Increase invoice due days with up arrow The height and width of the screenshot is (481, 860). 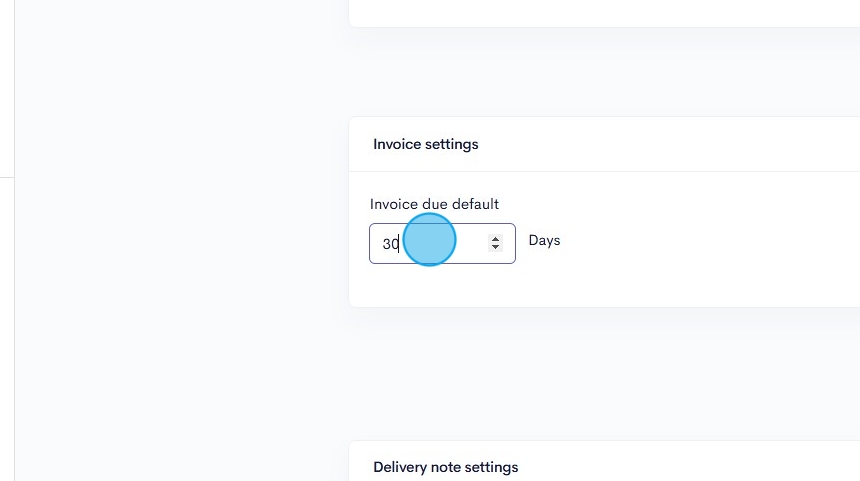click(495, 239)
